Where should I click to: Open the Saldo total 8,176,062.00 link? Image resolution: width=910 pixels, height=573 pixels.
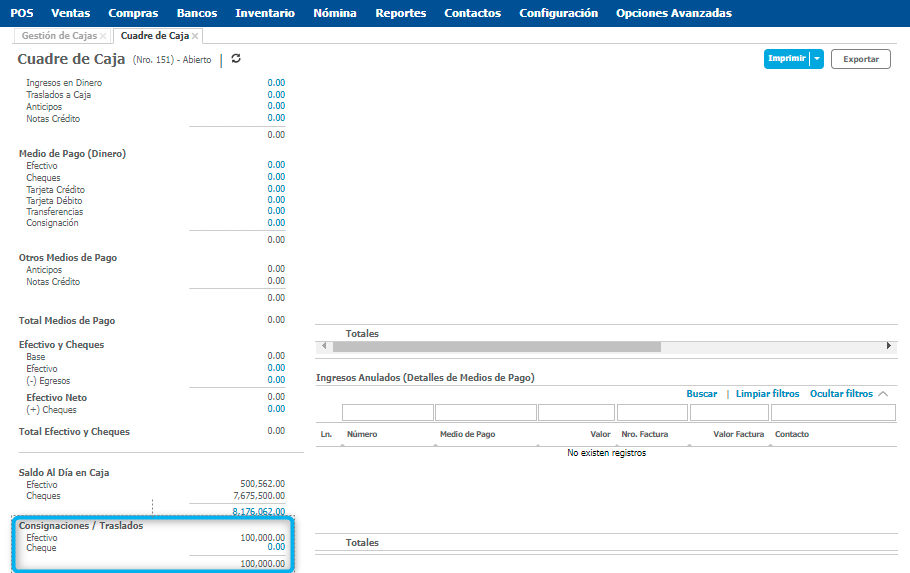[258, 511]
